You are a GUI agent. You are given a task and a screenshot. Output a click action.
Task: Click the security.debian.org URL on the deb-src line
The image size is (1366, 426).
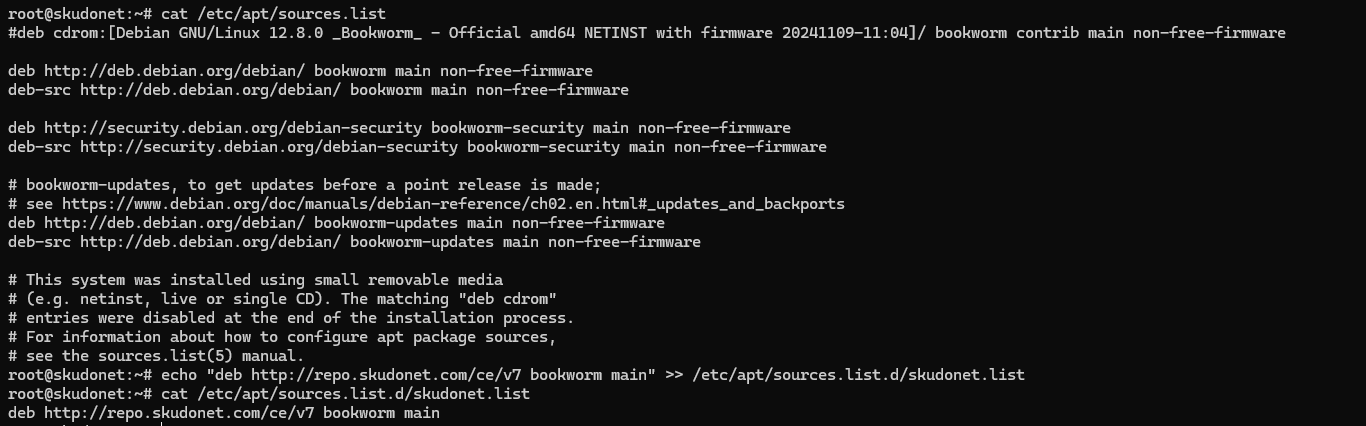(x=269, y=147)
